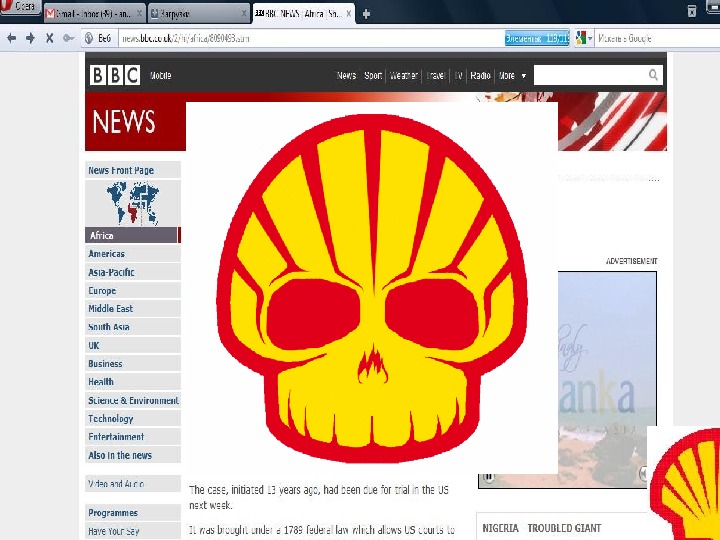
Task: Open search engine dropdown arrow
Action: click(590, 38)
